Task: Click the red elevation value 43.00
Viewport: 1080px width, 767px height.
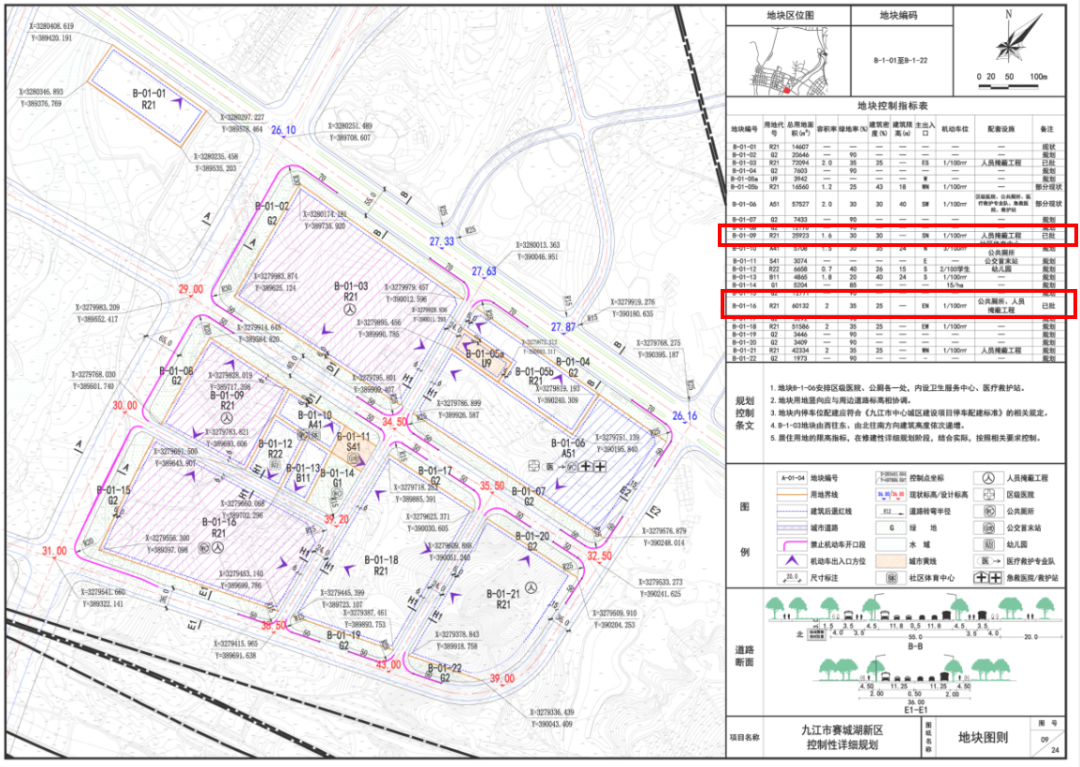Action: pyautogui.click(x=388, y=665)
